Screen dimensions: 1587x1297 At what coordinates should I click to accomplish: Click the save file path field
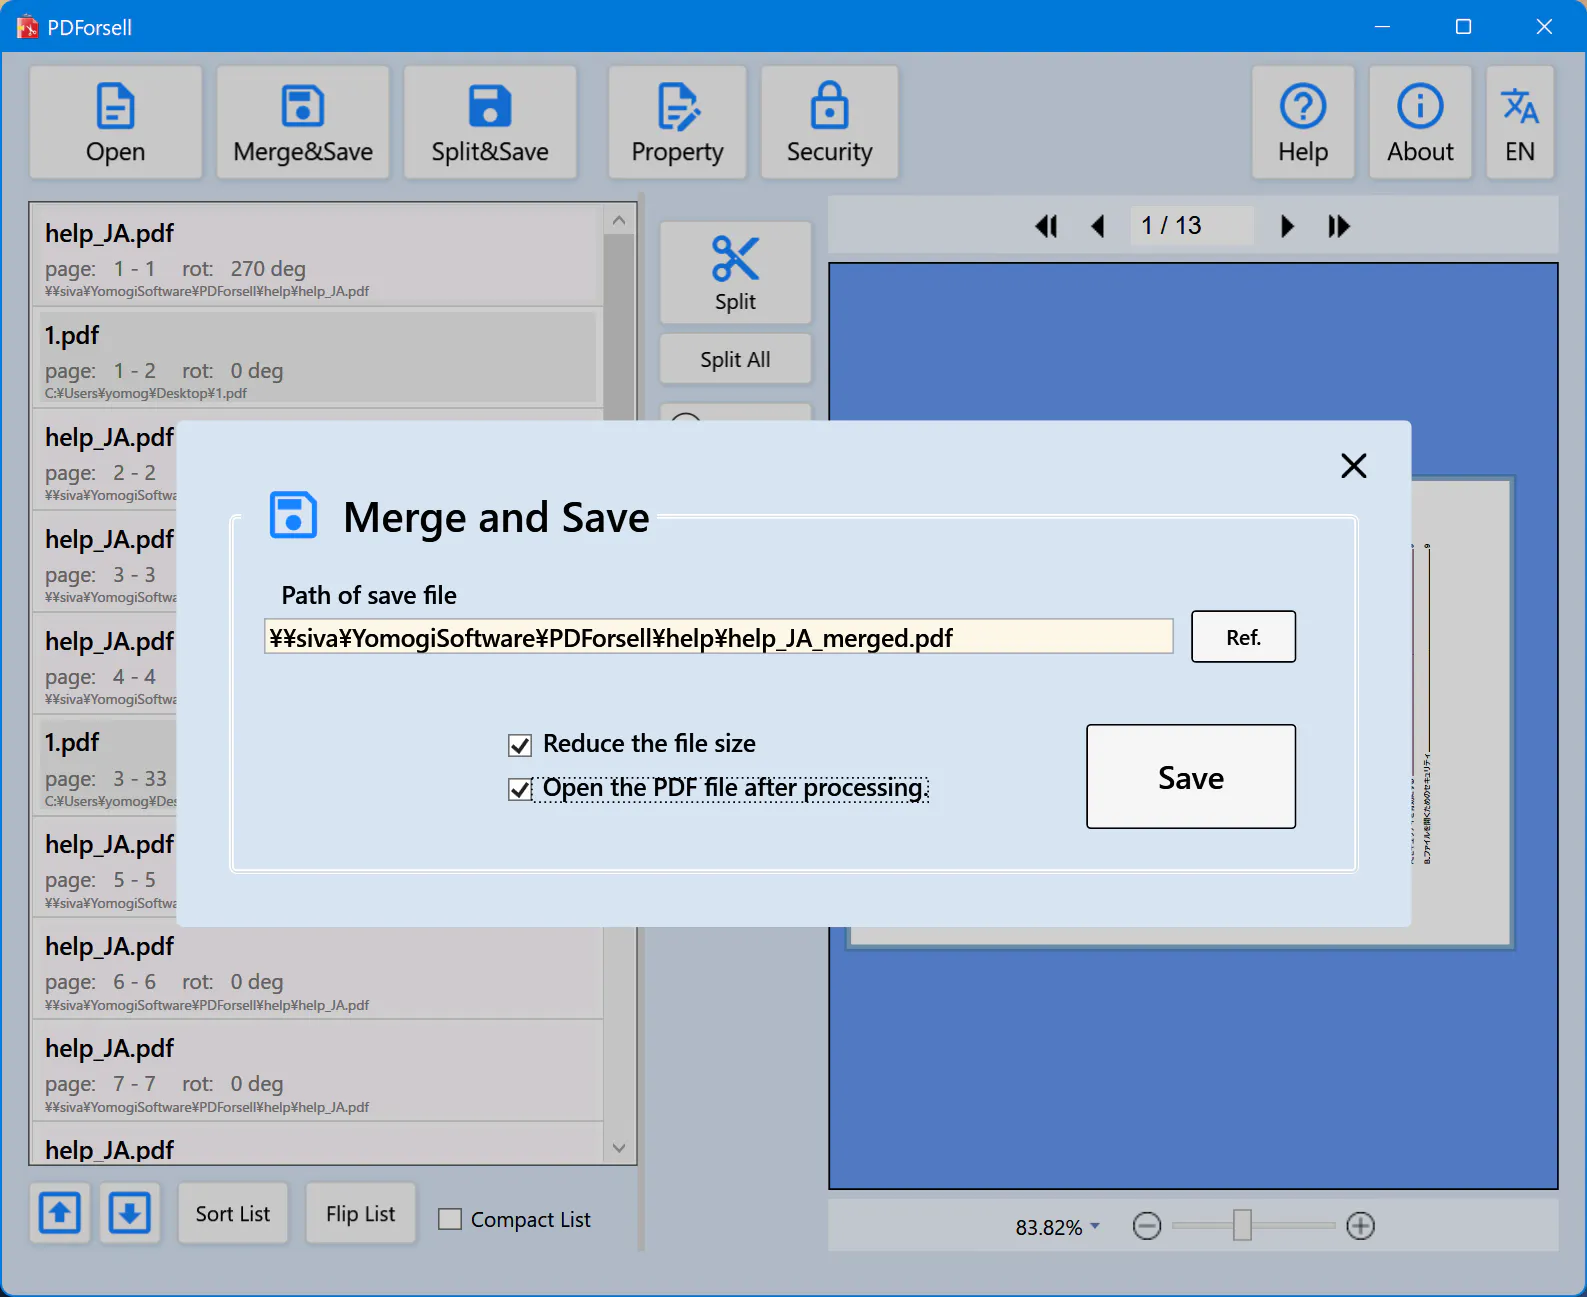click(718, 637)
